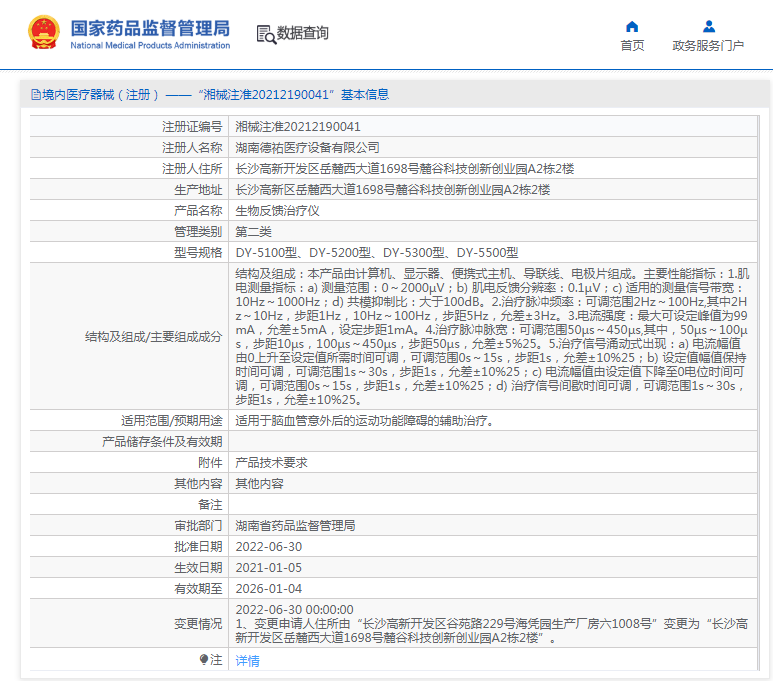
Task: Open the 详情 link
Action: point(247,660)
